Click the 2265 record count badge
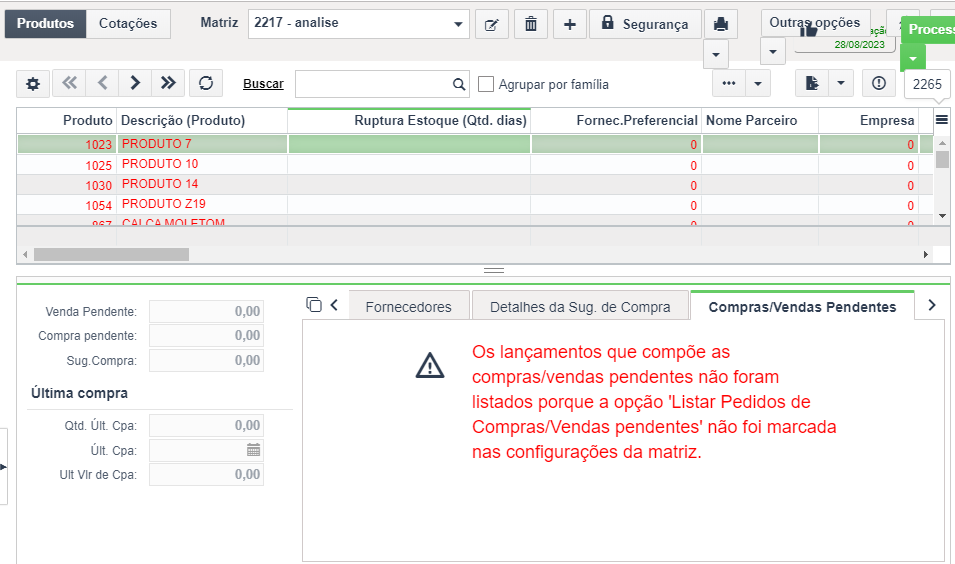The image size is (955, 564). (927, 85)
